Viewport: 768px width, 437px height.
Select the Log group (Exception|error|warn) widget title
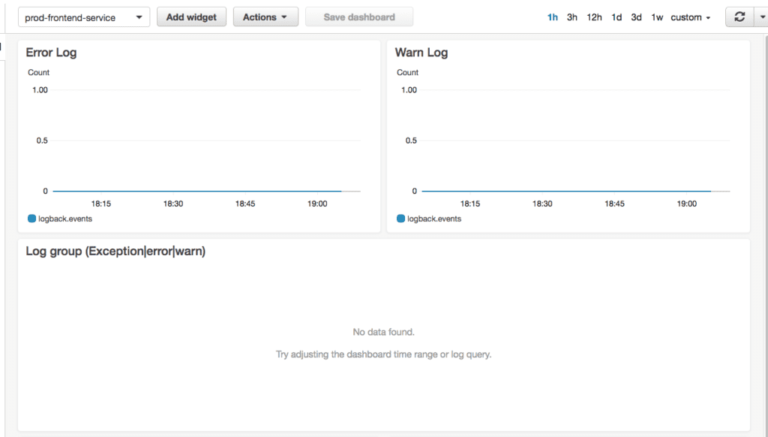tap(115, 251)
